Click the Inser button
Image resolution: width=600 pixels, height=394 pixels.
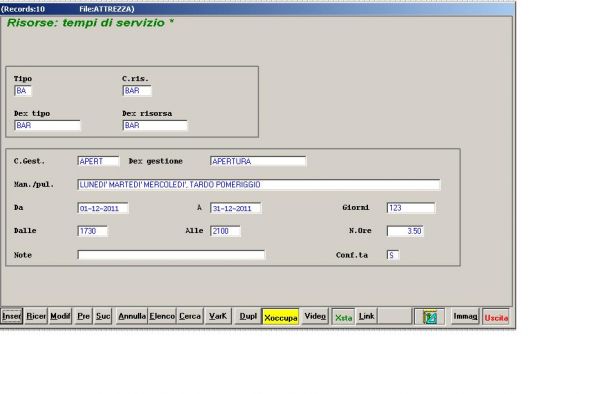point(11,316)
